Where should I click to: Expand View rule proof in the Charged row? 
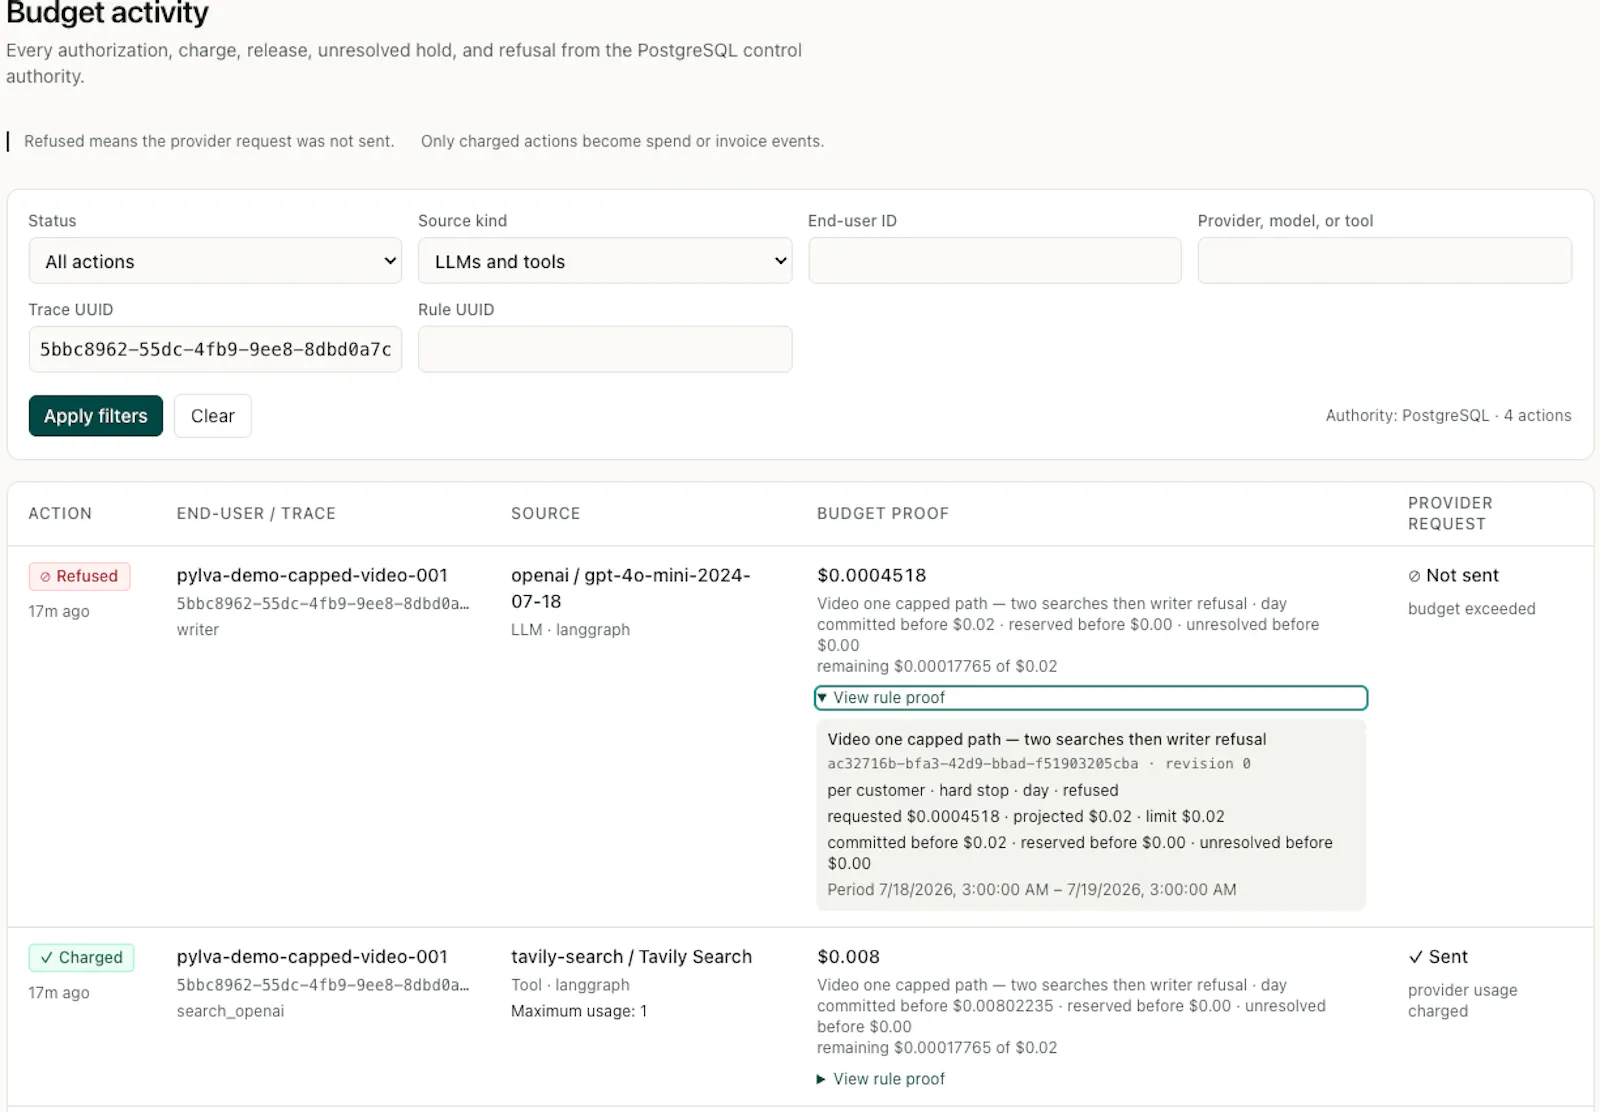(x=881, y=1079)
